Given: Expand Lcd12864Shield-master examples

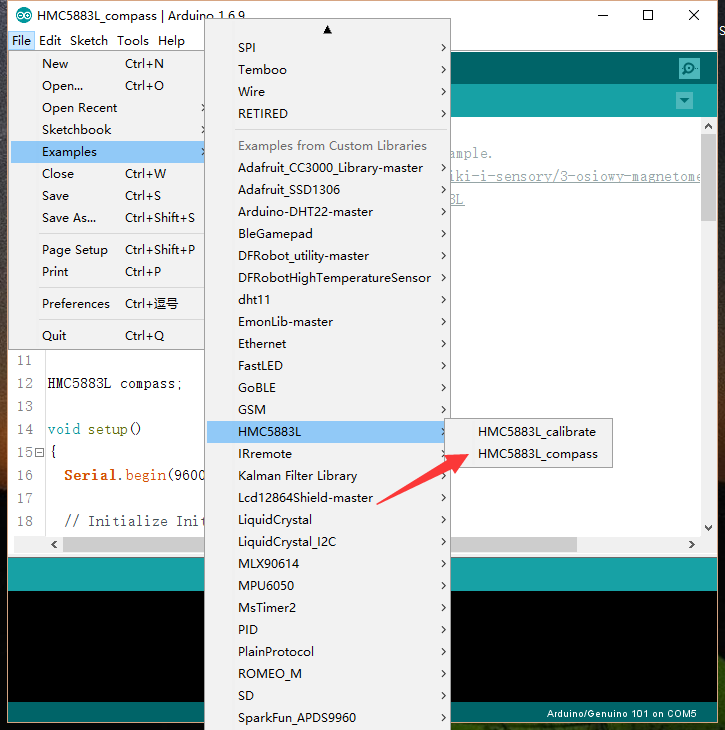Looking at the screenshot, I should click(328, 498).
